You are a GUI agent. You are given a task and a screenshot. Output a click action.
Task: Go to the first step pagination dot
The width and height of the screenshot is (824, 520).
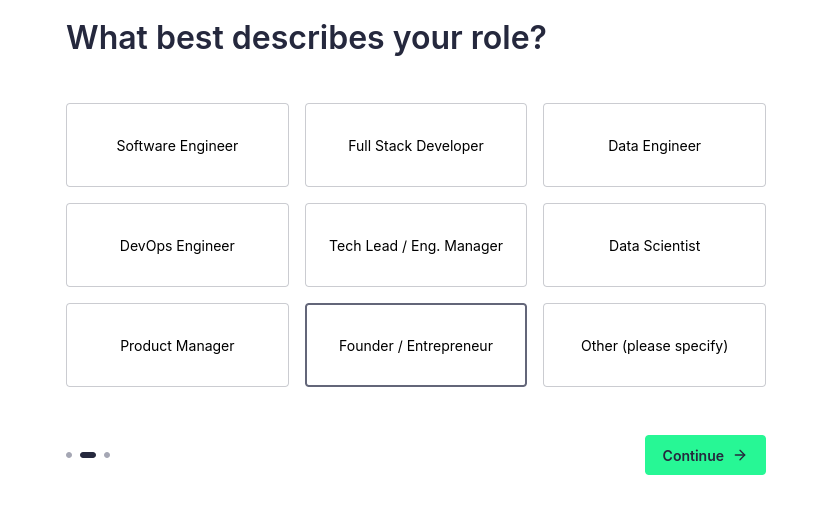[69, 455]
